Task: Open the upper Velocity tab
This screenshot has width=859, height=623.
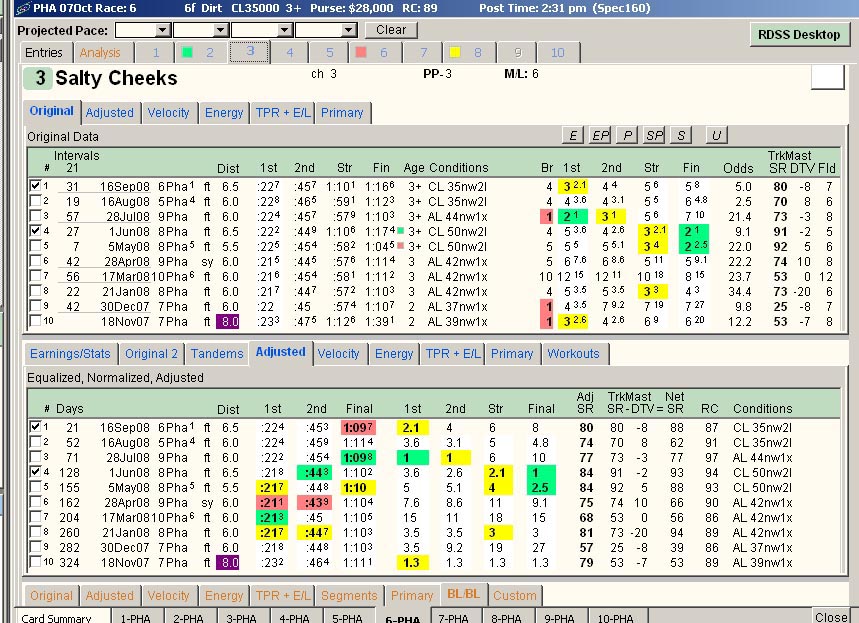Action: [168, 113]
